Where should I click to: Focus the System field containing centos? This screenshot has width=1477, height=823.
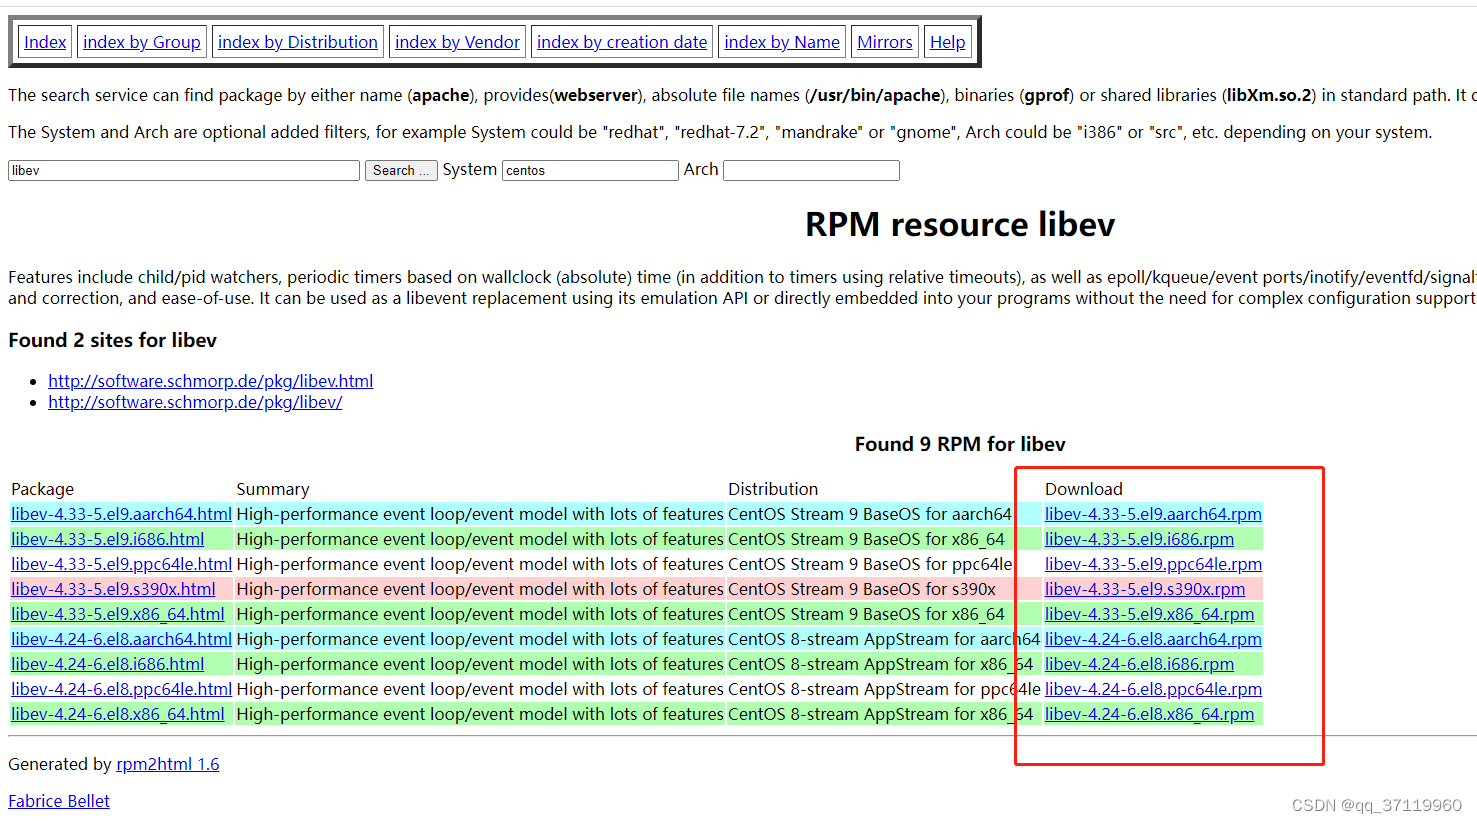590,171
